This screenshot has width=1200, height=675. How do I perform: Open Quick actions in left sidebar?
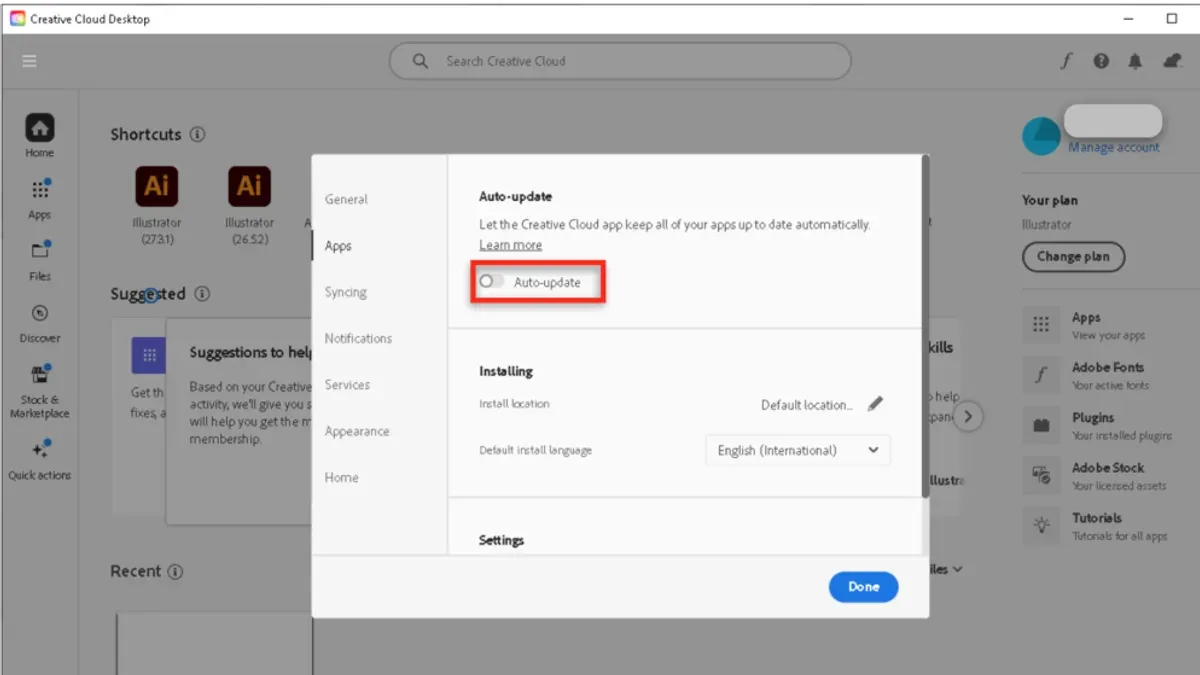(x=39, y=459)
